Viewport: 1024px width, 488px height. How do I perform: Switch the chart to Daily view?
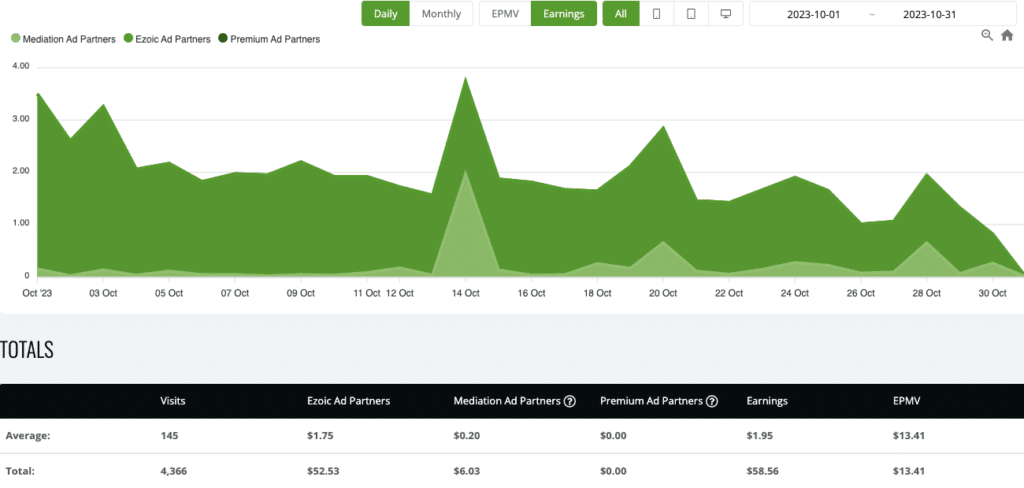(x=385, y=14)
